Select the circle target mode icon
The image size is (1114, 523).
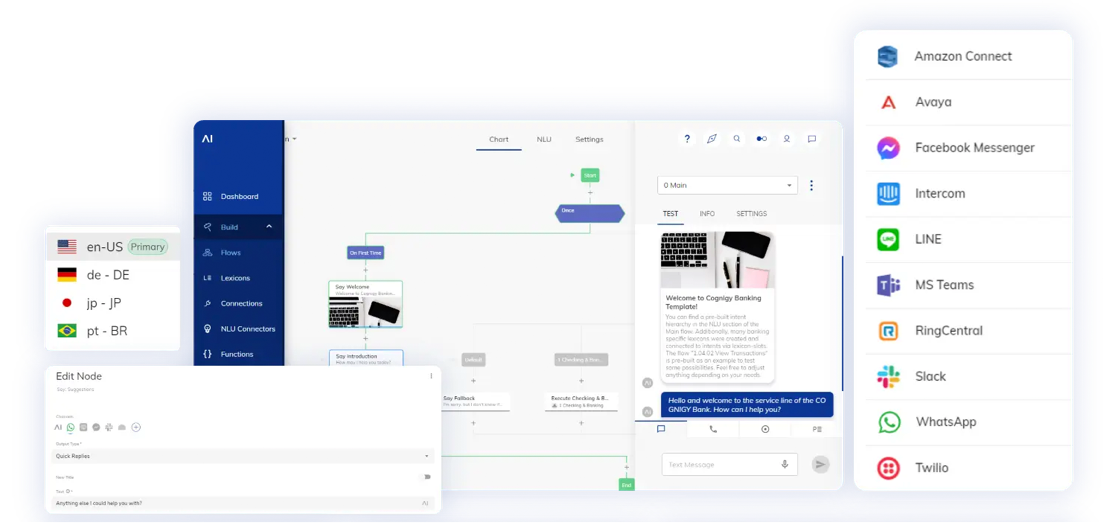click(x=765, y=429)
